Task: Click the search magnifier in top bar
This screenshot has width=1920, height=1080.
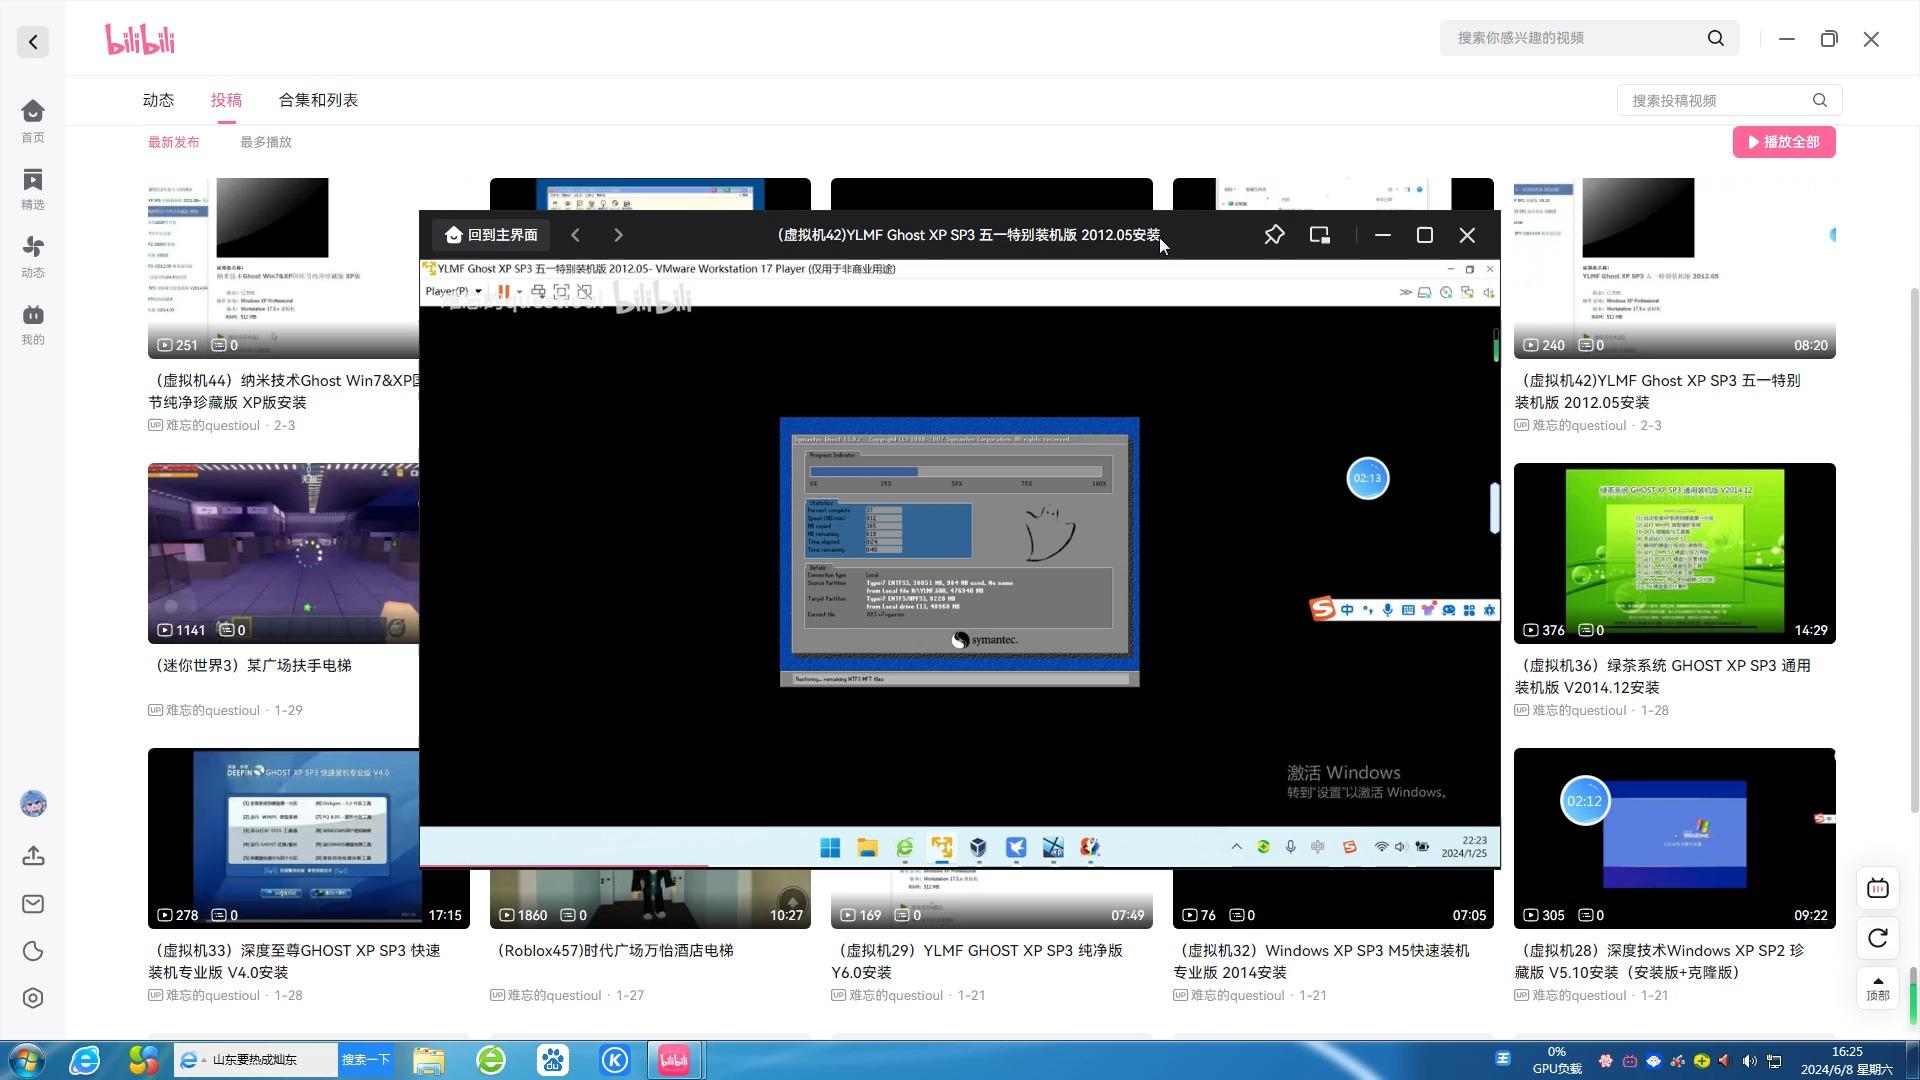Action: pos(1716,38)
